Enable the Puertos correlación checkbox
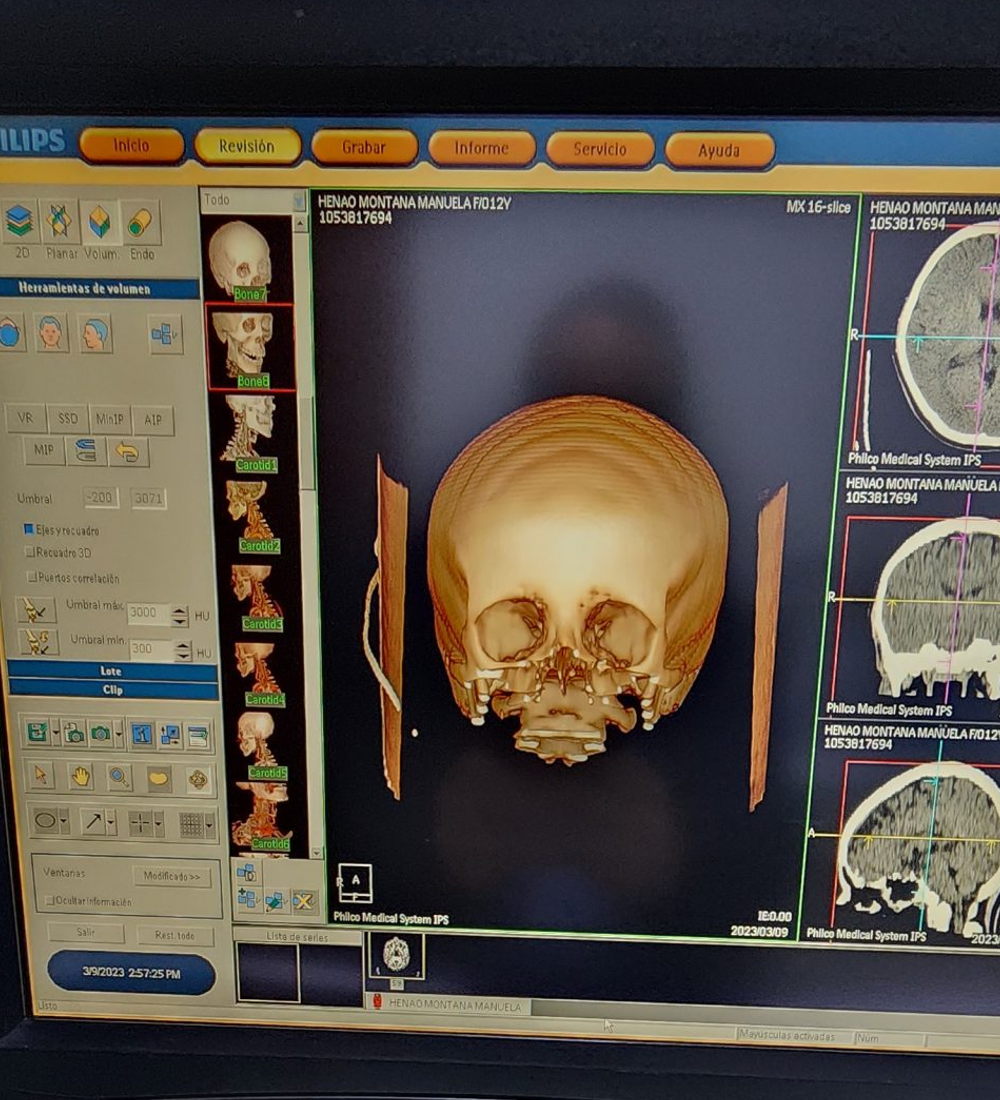Viewport: 1000px width, 1100px height. [x=31, y=577]
